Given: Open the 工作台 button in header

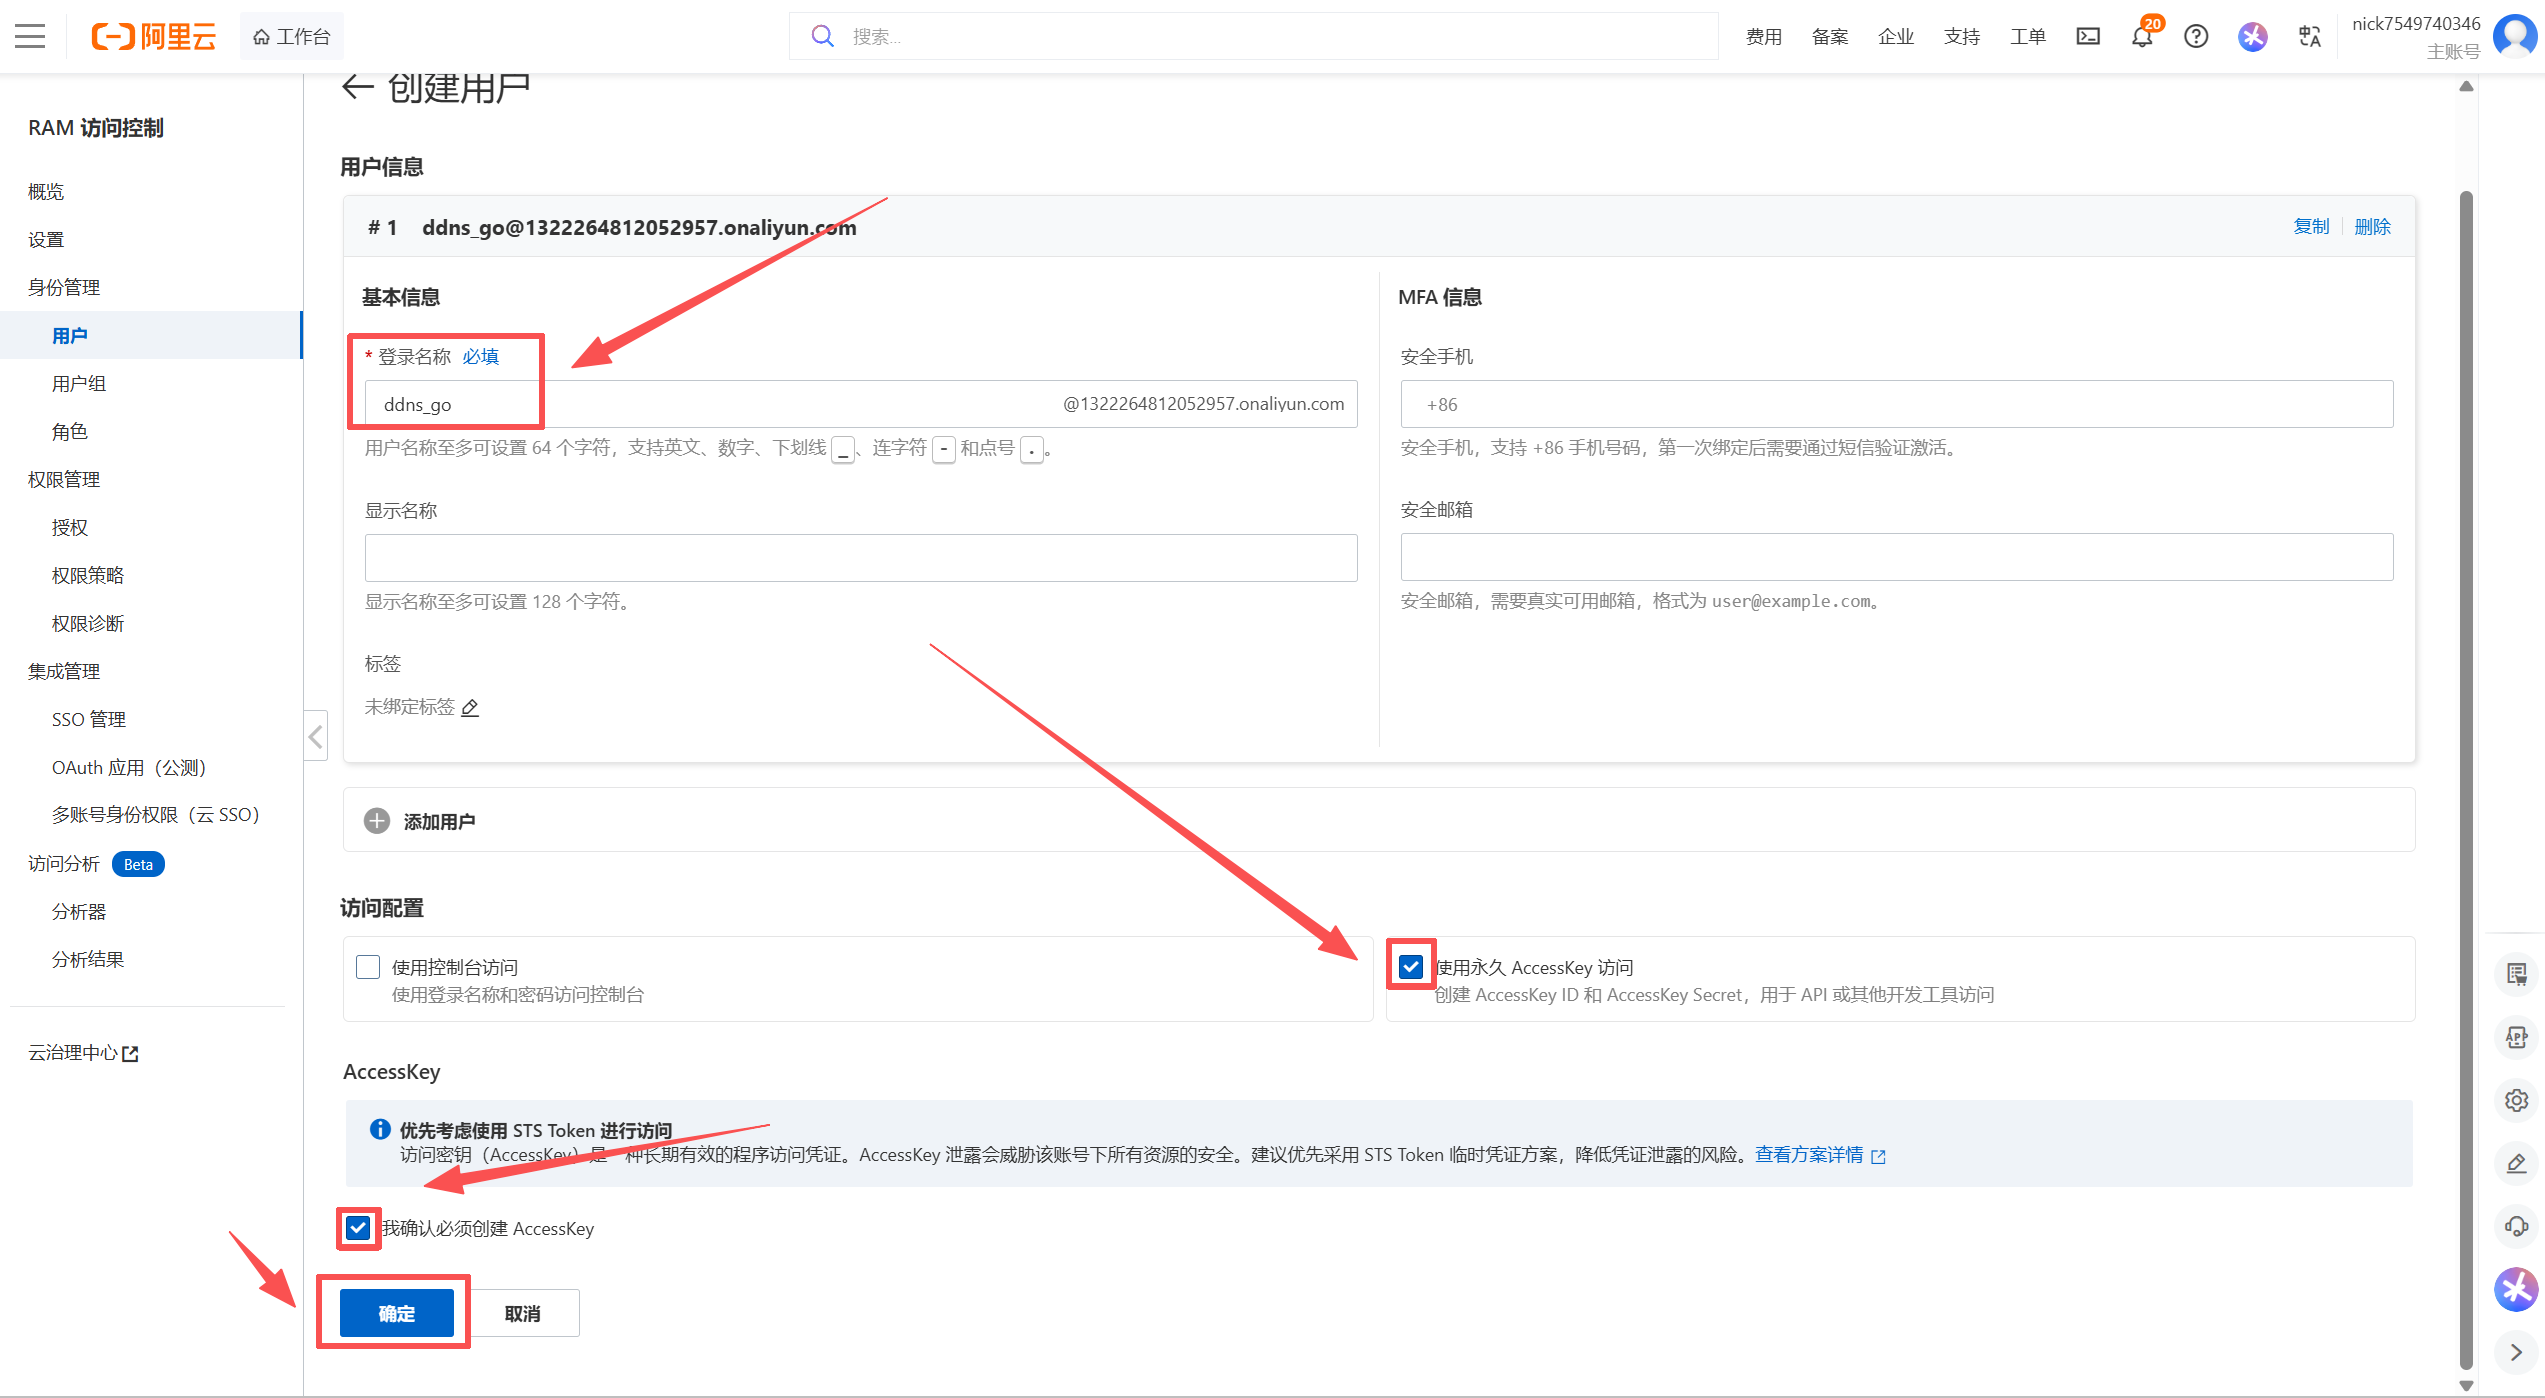Looking at the screenshot, I should [291, 37].
